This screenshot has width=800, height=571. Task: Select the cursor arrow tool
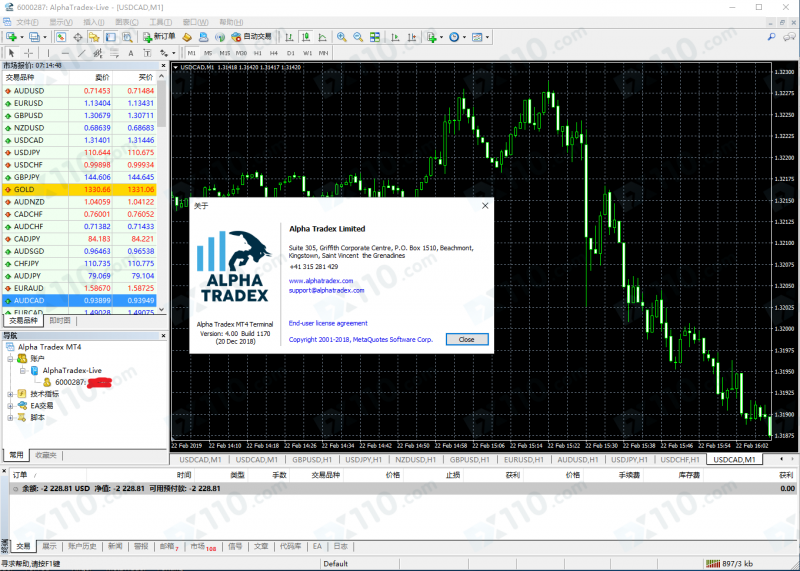(x=12, y=52)
